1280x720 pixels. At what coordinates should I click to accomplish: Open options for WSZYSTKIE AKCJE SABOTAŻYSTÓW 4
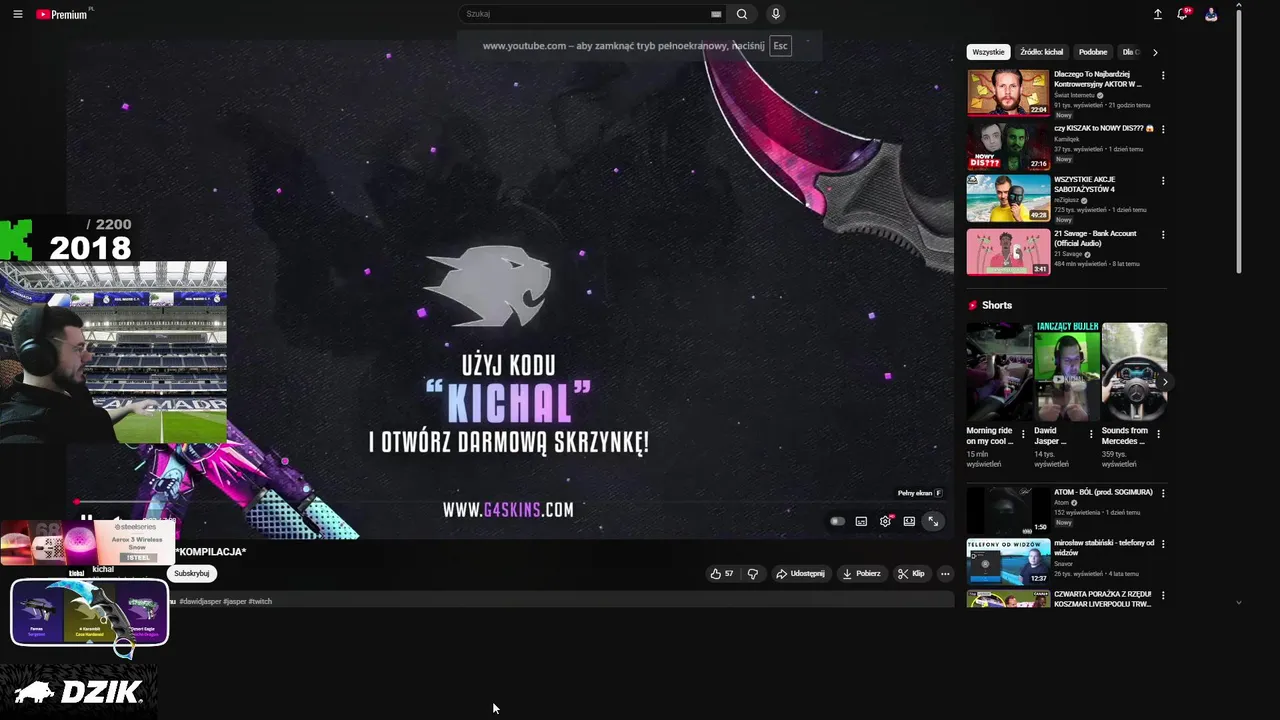click(x=1163, y=181)
